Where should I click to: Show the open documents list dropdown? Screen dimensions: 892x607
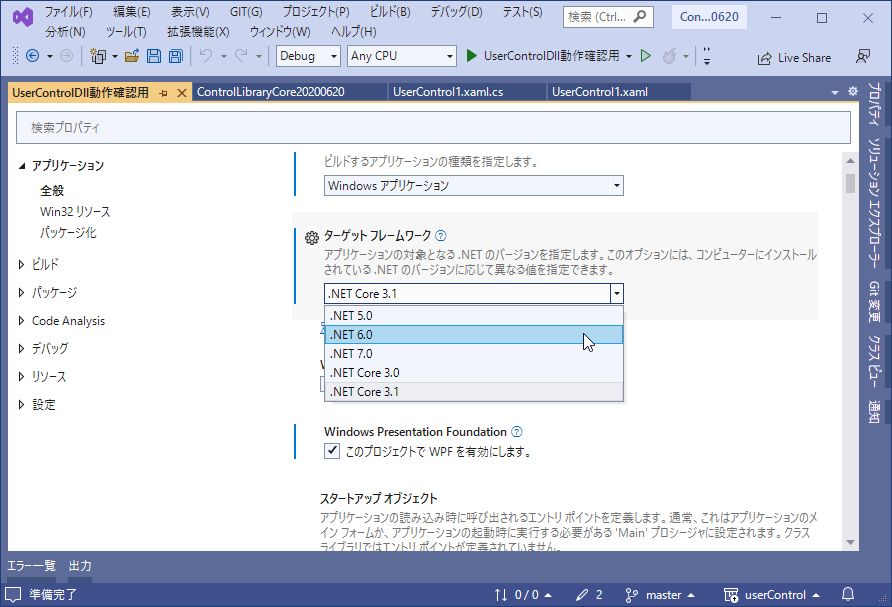tap(835, 92)
